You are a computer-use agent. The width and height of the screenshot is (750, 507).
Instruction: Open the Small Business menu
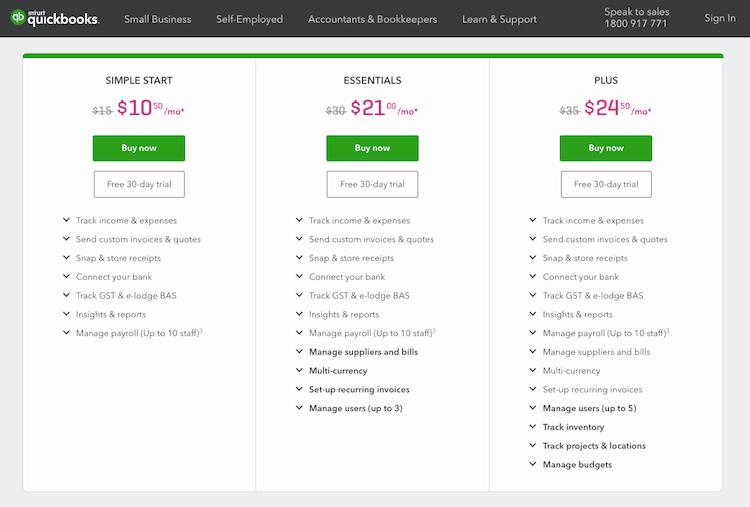157,19
